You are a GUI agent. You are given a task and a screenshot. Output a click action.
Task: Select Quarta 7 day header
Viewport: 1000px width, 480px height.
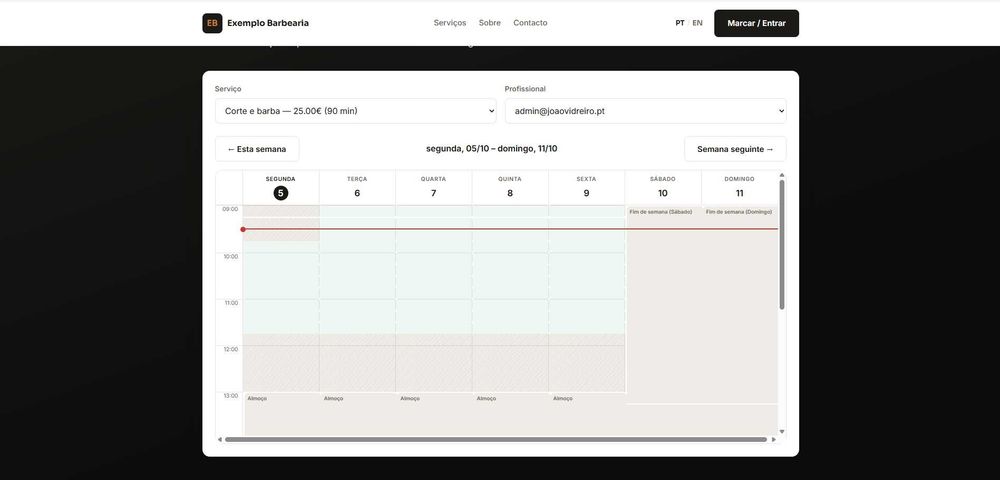point(434,187)
